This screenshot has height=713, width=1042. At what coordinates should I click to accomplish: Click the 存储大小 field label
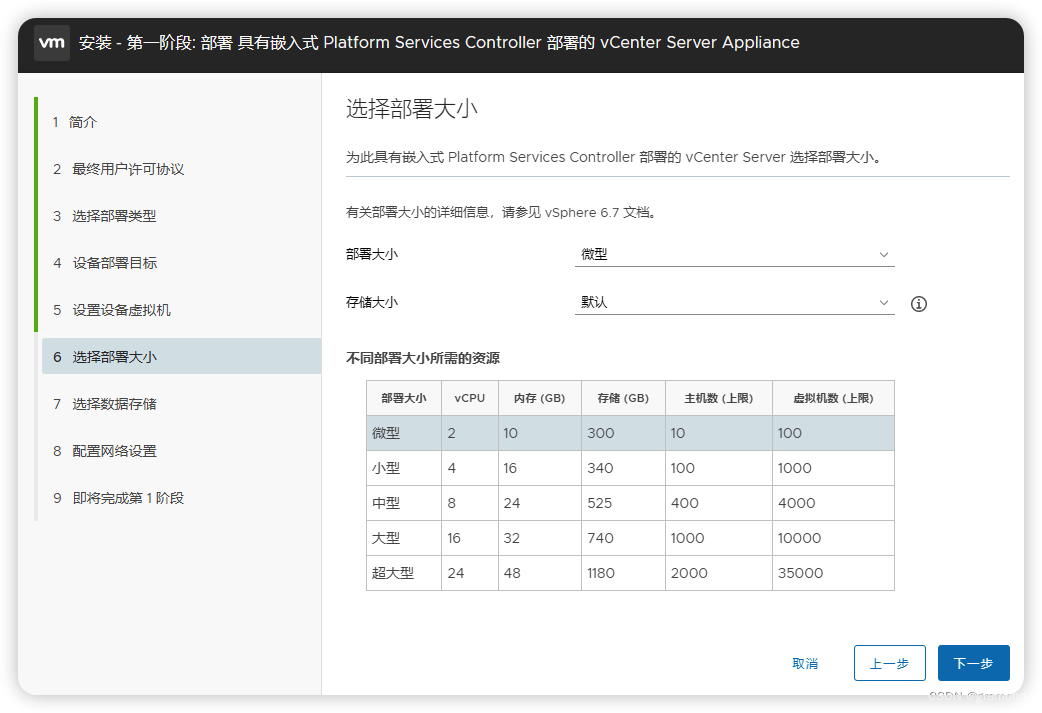click(x=371, y=302)
